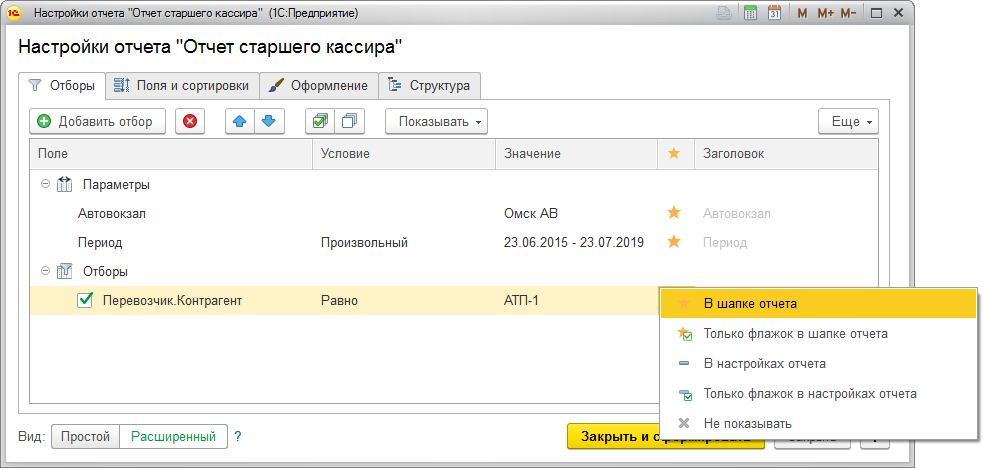988x468 pixels.
Task: Click the star icon in Автовокзал row
Action: (x=674, y=213)
